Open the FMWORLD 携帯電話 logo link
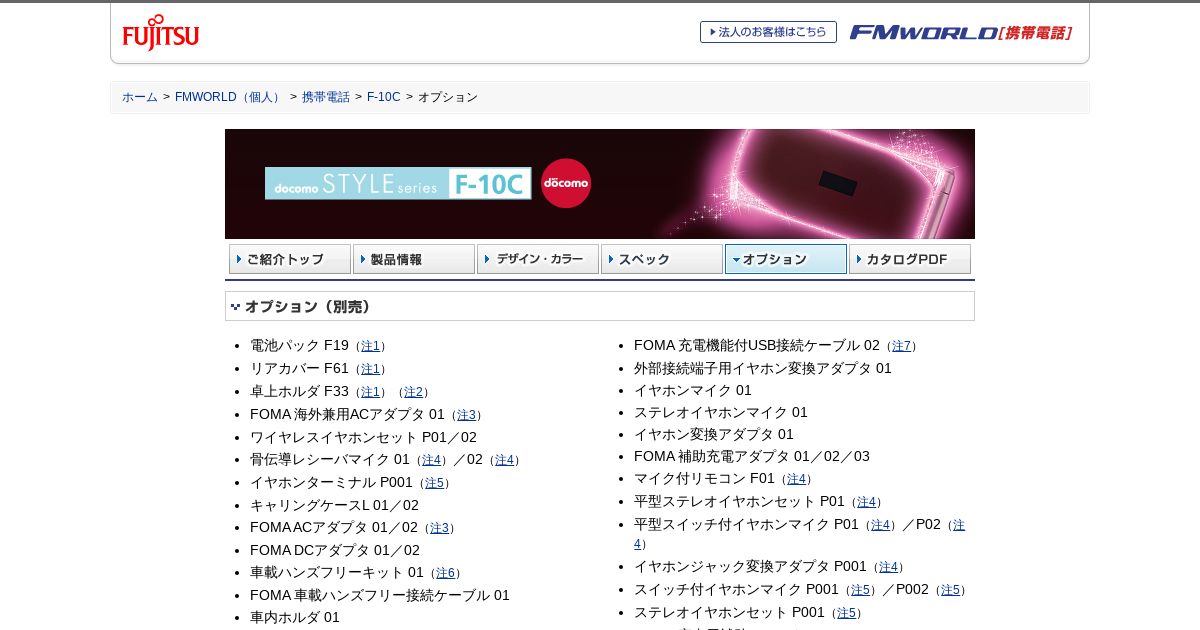Screen dimensions: 1200x630 961,32
